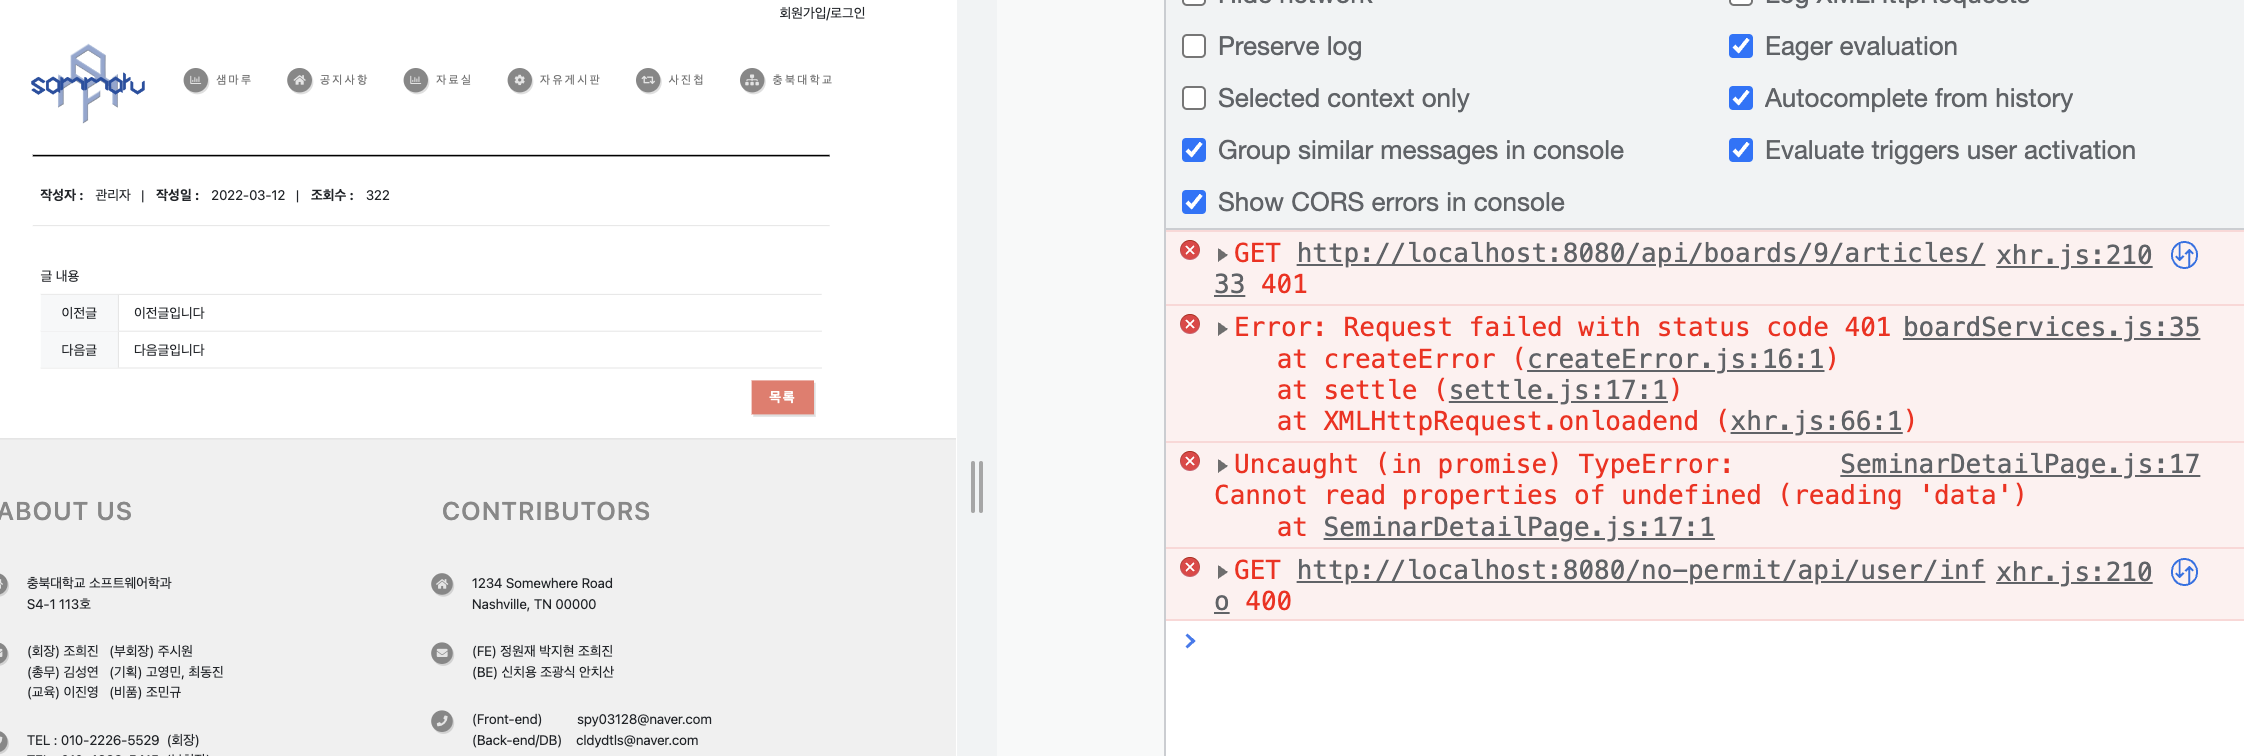Open the 공지사항 home icon
Image resolution: width=2244 pixels, height=756 pixels.
300,80
